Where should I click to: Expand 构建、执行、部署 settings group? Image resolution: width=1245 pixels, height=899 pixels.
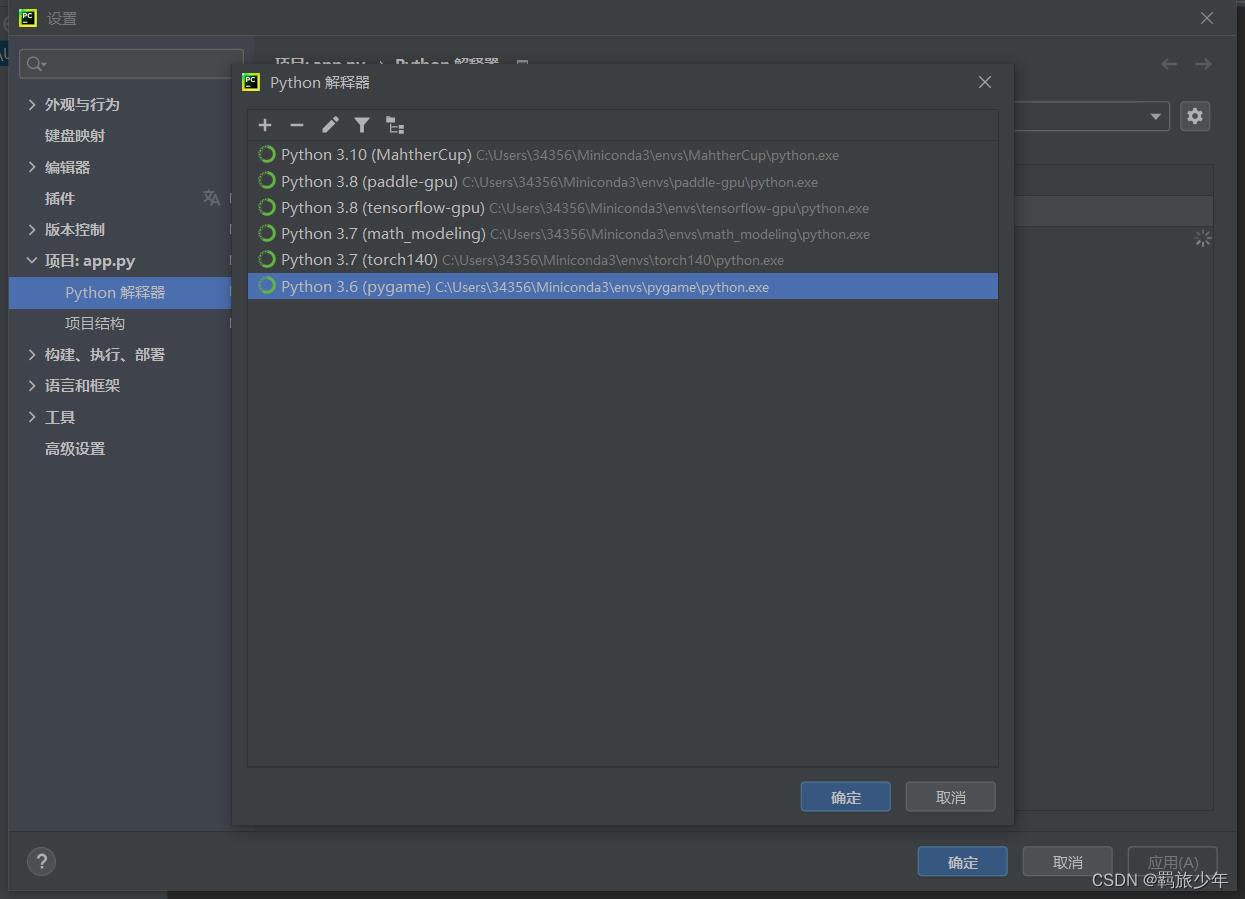coord(33,355)
